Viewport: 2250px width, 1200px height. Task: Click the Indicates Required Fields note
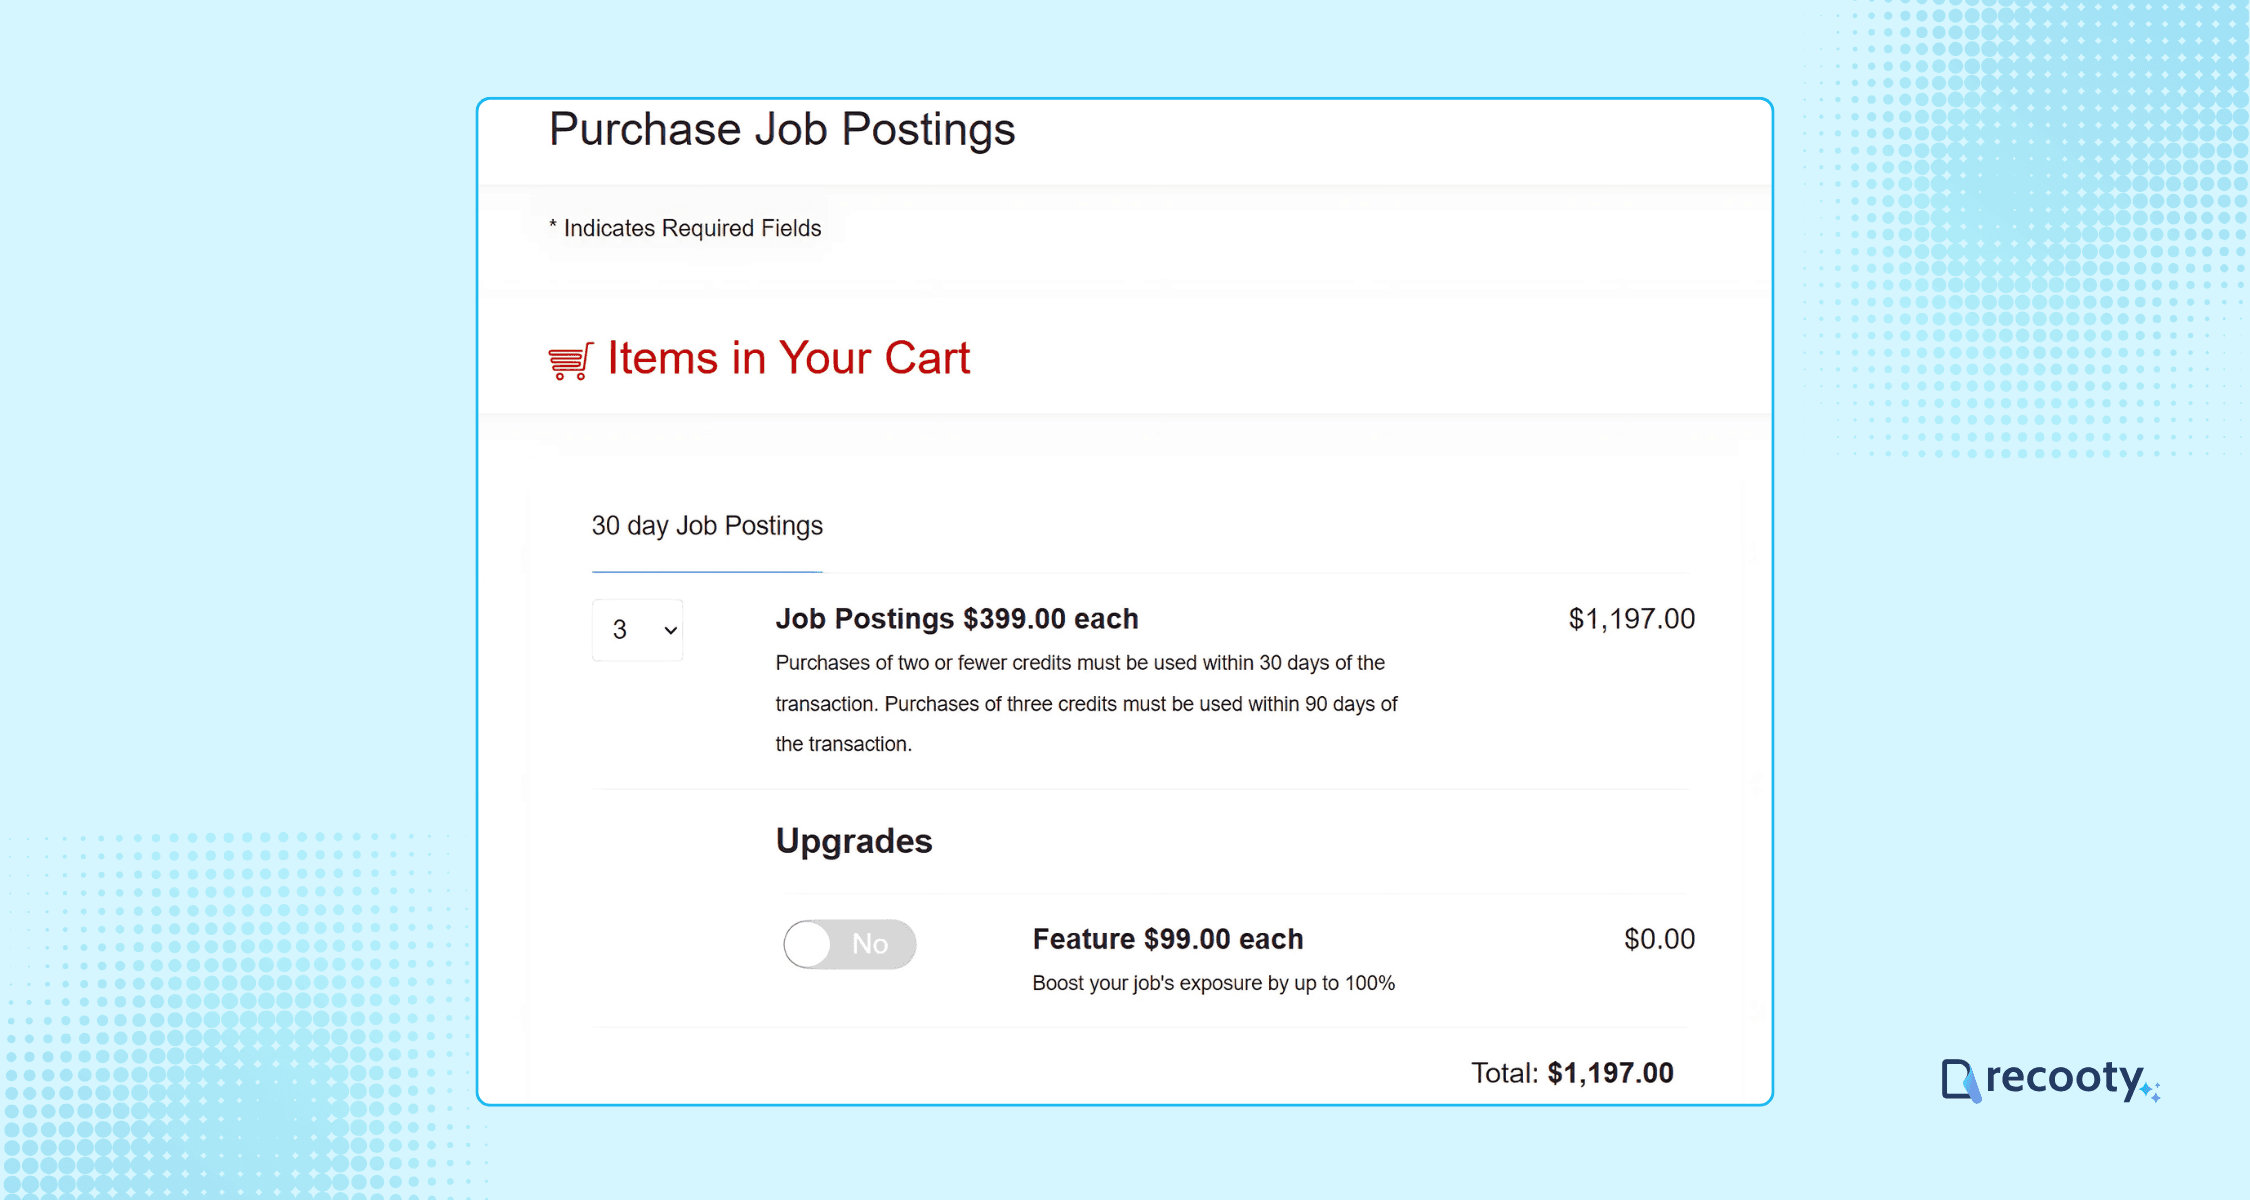point(684,228)
